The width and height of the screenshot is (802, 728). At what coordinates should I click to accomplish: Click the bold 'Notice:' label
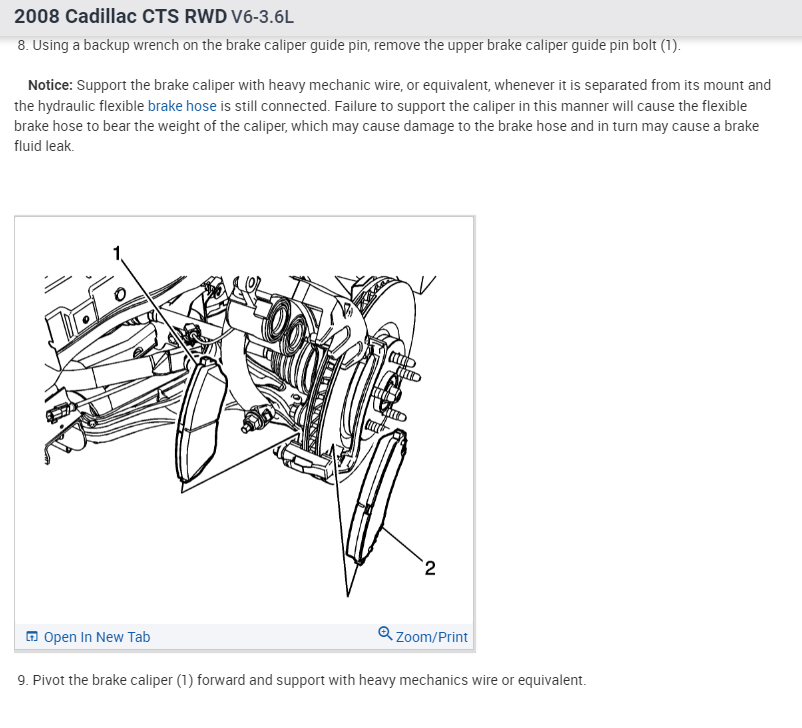pos(50,85)
